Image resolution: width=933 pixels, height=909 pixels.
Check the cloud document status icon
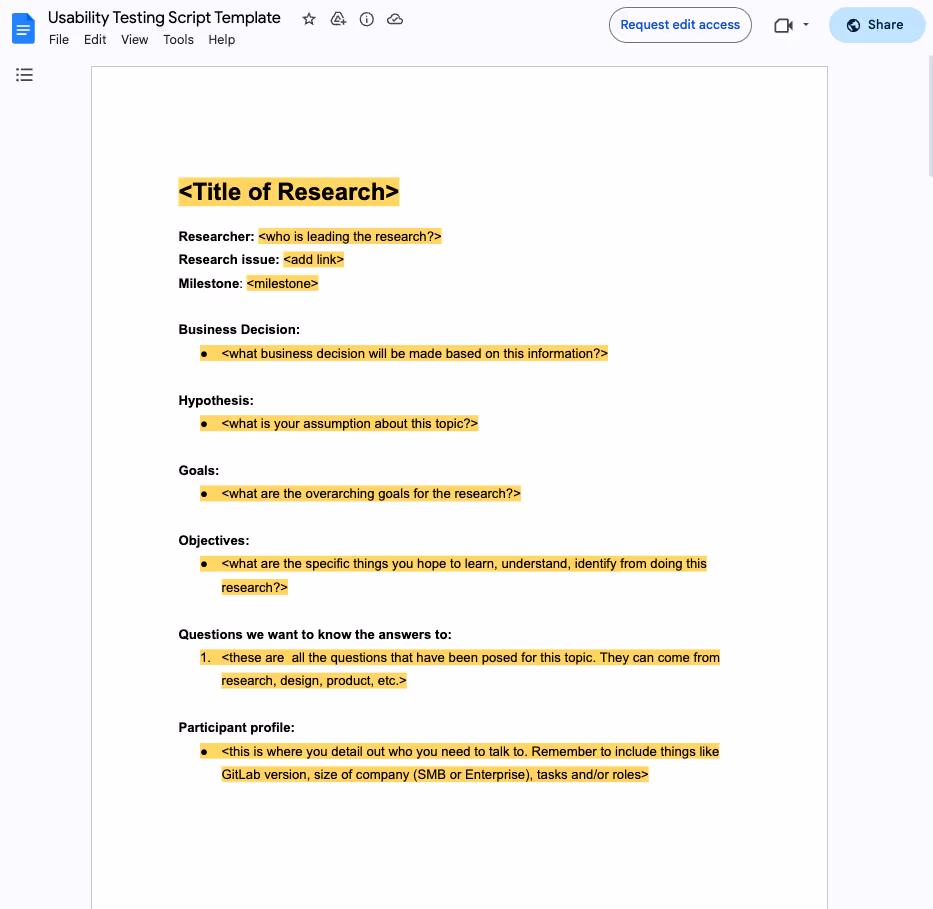[395, 19]
